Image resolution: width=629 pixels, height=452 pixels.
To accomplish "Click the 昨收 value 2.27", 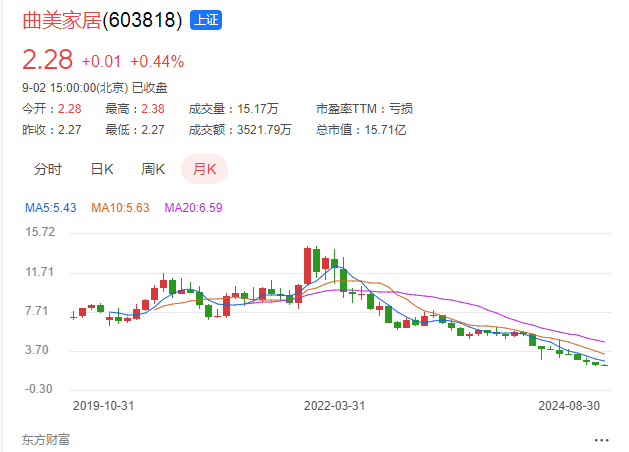I will click(69, 130).
